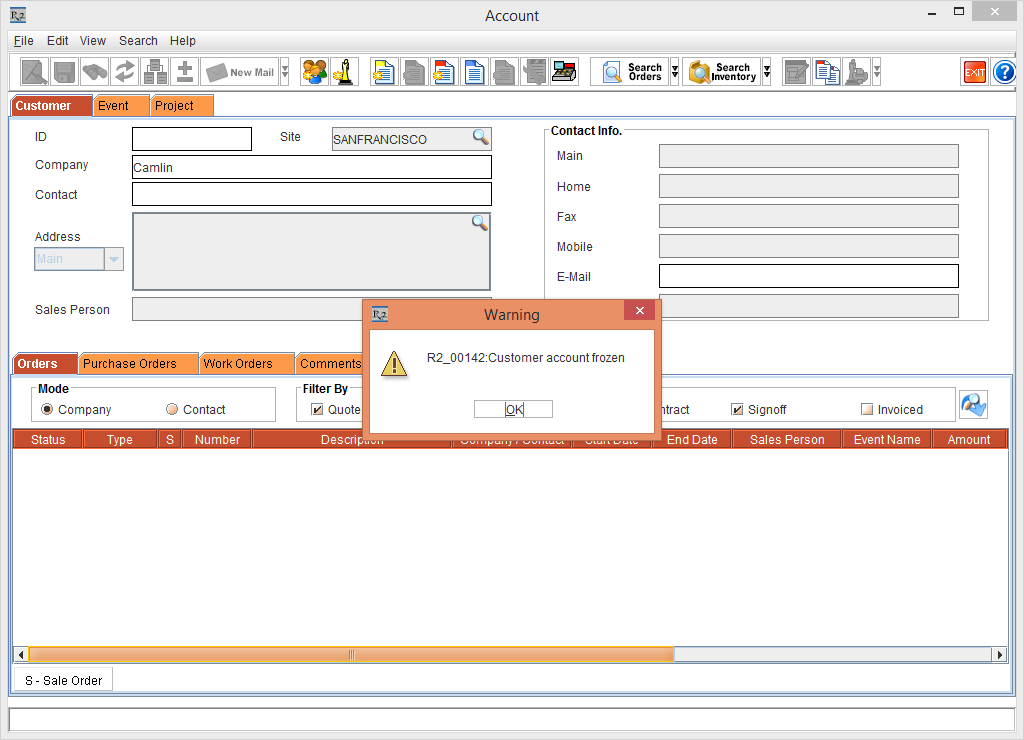
Task: Click the magnifier icon in Site field
Action: 480,138
